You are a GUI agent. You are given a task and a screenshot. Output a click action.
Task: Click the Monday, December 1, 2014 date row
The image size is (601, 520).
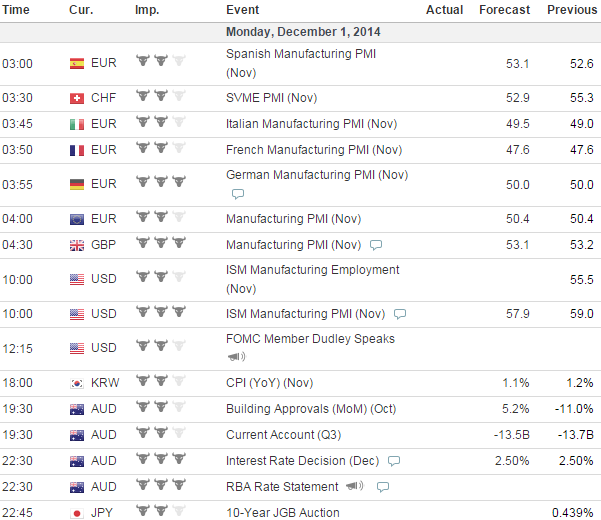coord(303,32)
